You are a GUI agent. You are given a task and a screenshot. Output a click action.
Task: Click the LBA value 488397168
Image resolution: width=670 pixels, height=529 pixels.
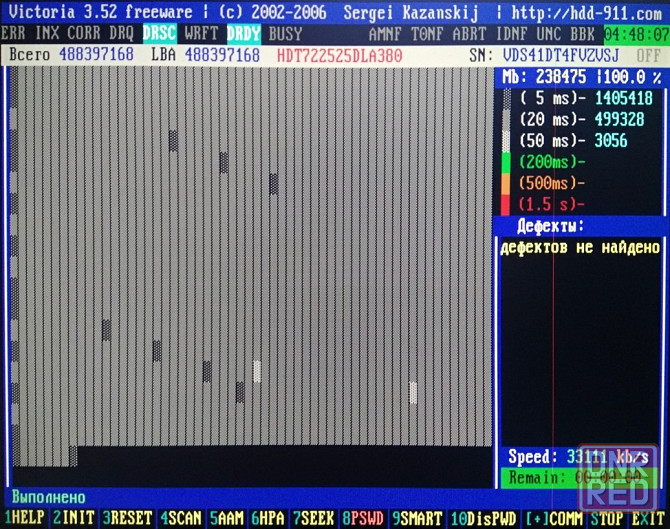point(222,55)
